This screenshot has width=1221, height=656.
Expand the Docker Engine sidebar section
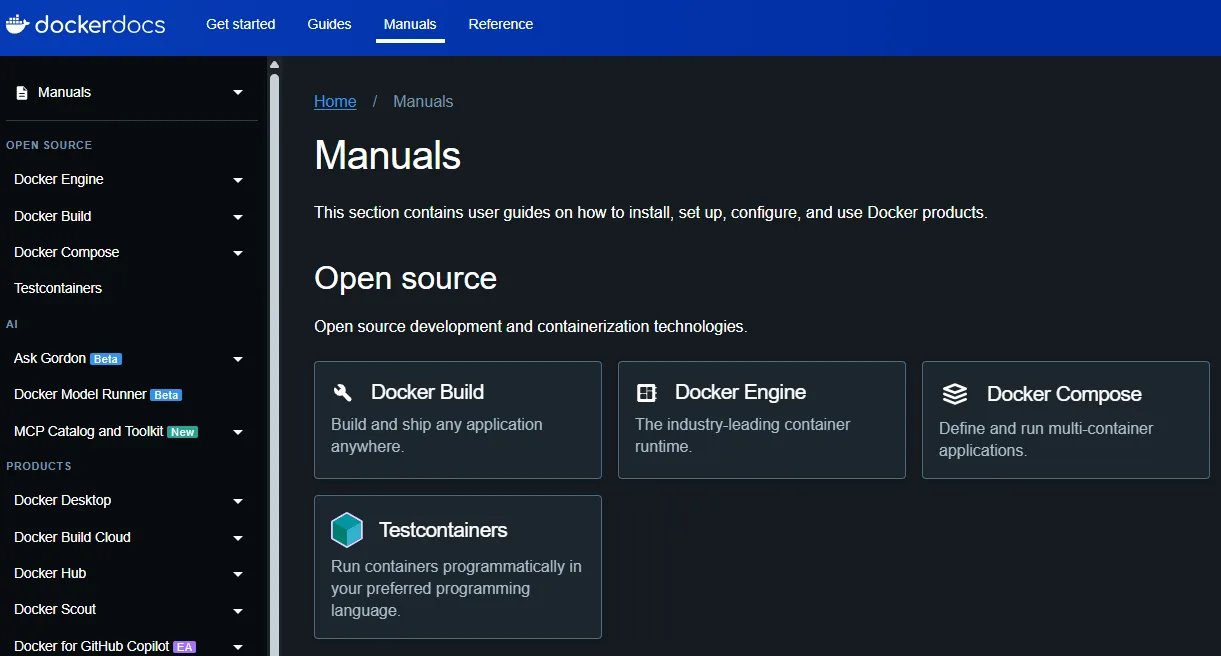[238, 180]
